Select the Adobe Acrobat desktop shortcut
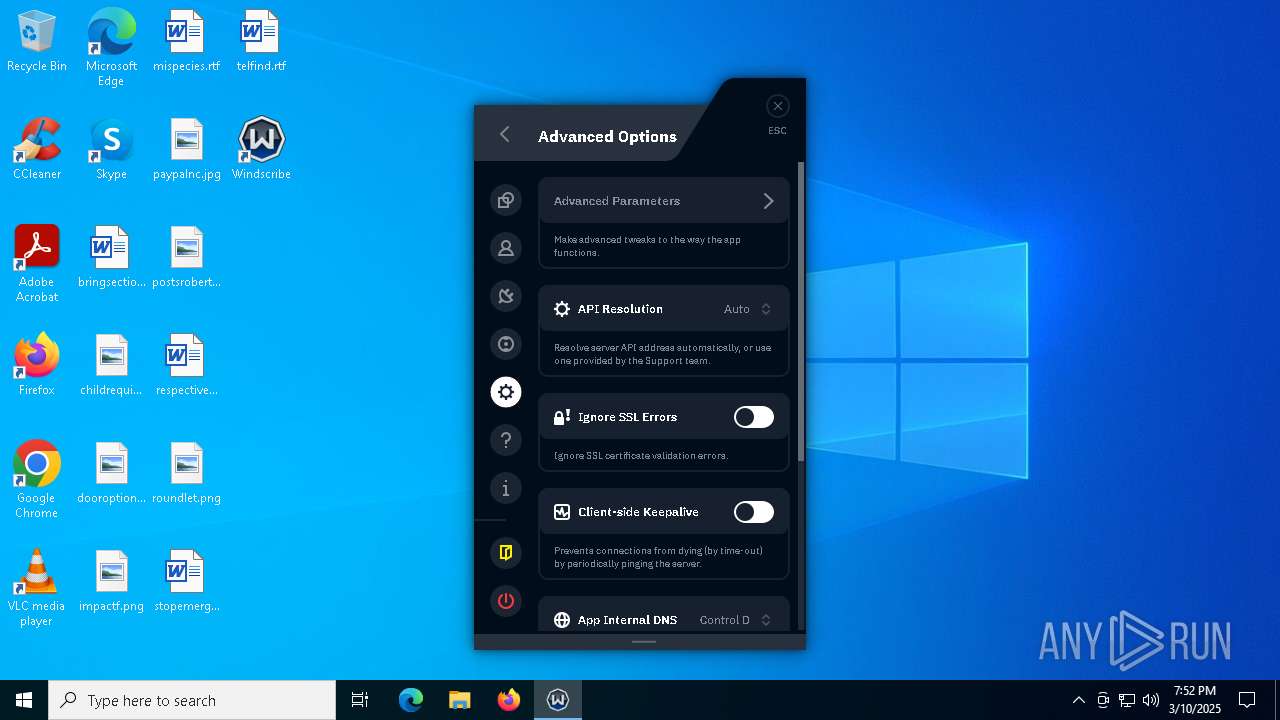 37,264
